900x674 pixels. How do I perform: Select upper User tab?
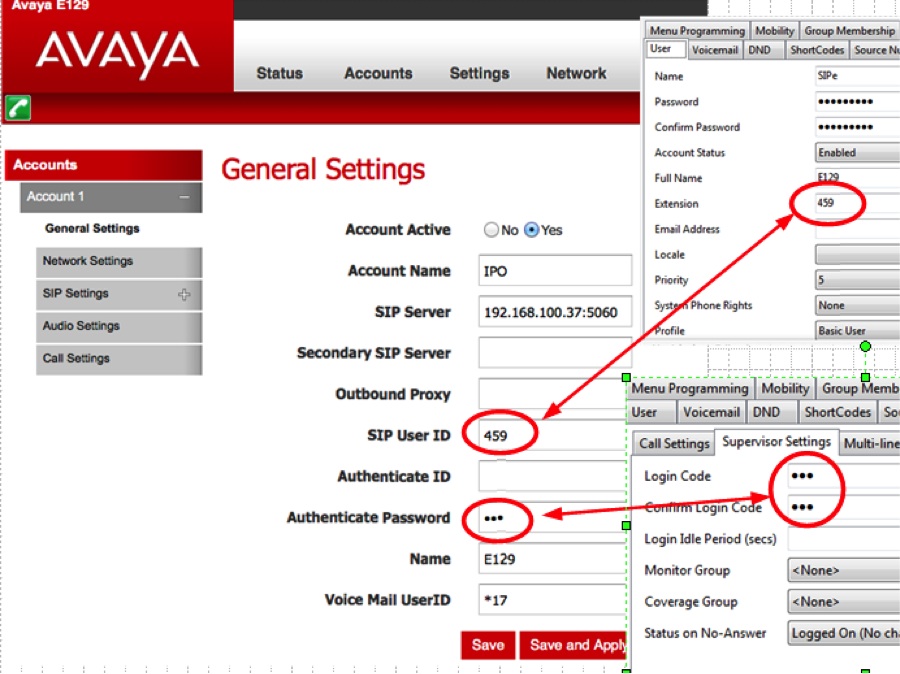(666, 49)
